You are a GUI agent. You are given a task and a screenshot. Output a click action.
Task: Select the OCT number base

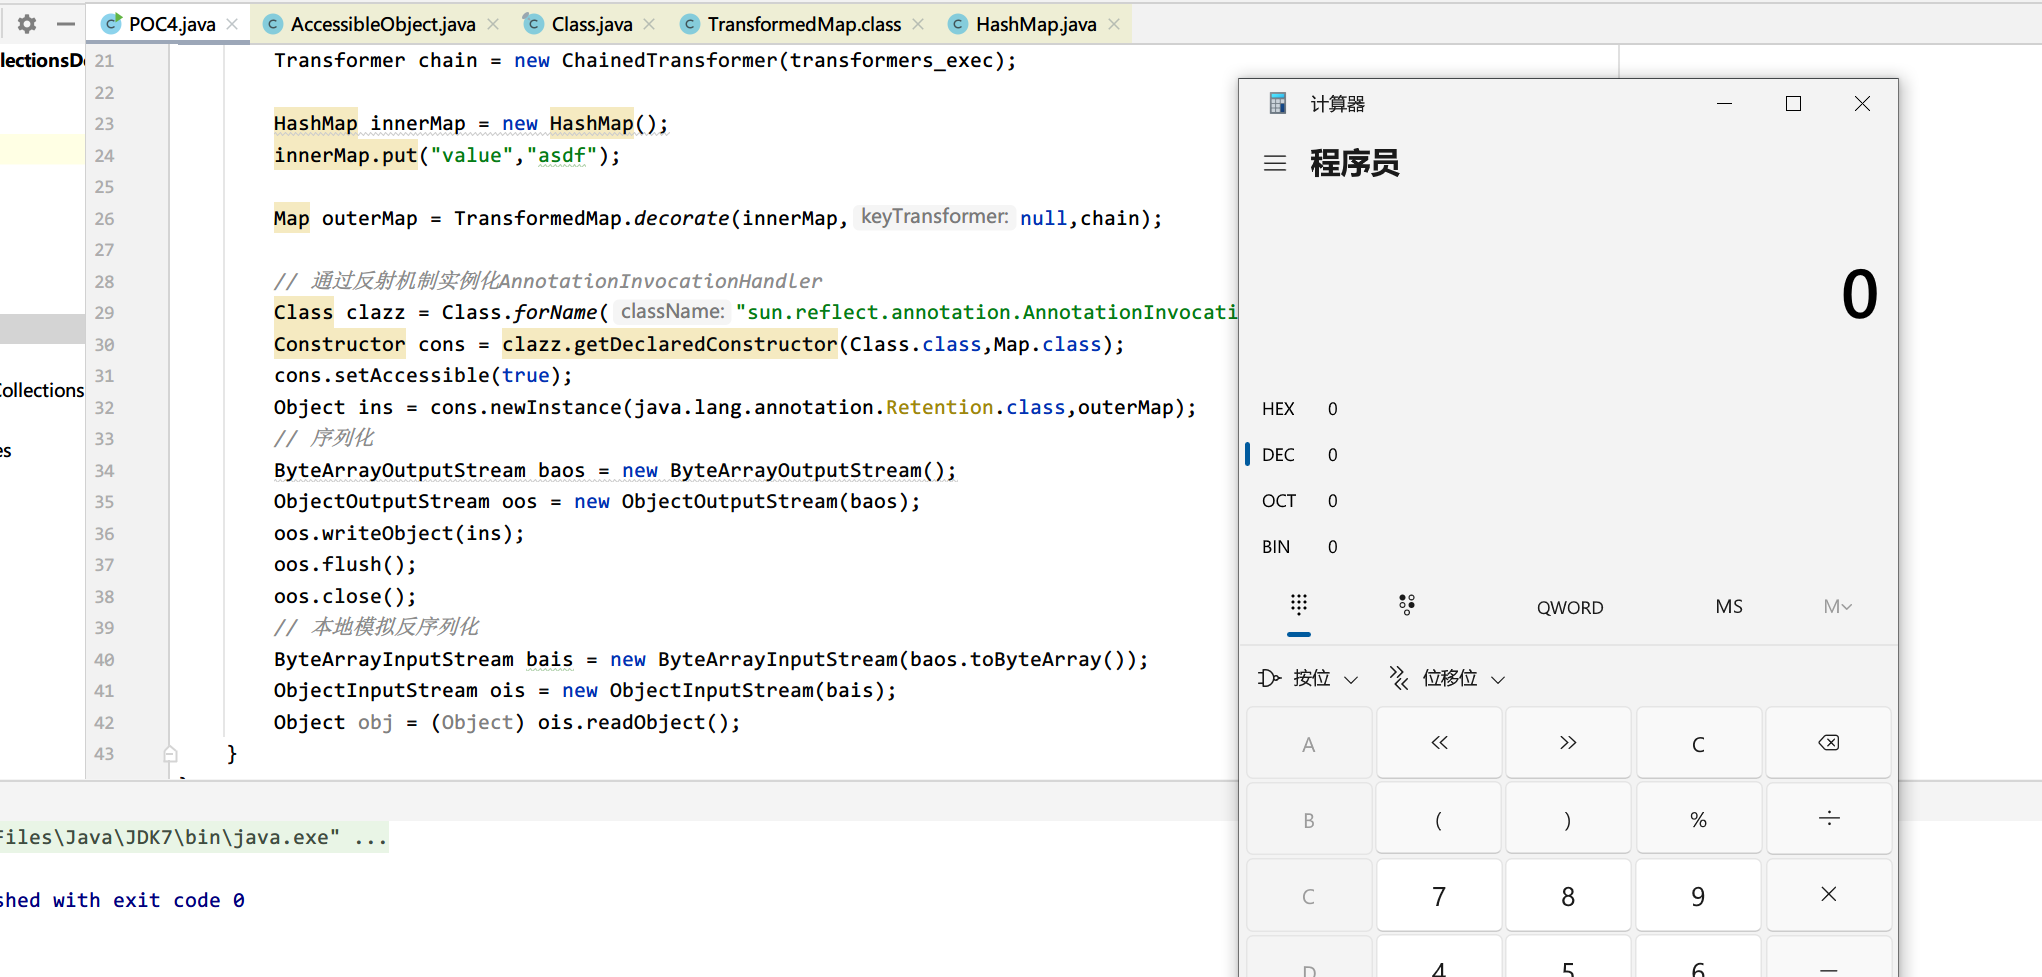click(x=1568, y=501)
